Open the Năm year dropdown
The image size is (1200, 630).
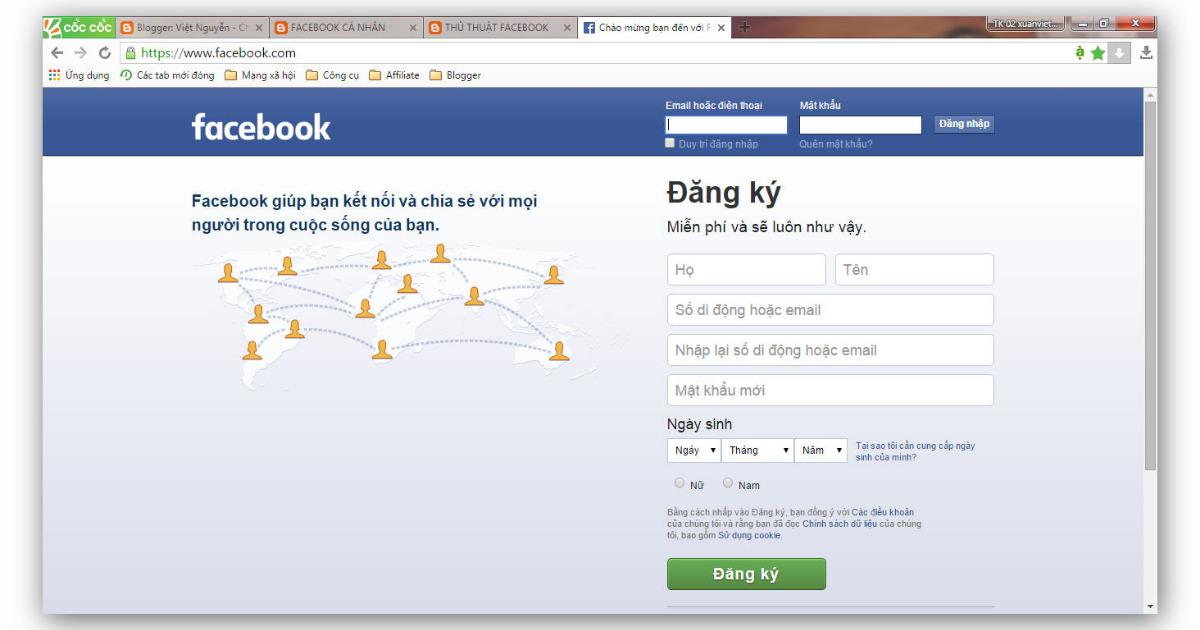click(821, 450)
